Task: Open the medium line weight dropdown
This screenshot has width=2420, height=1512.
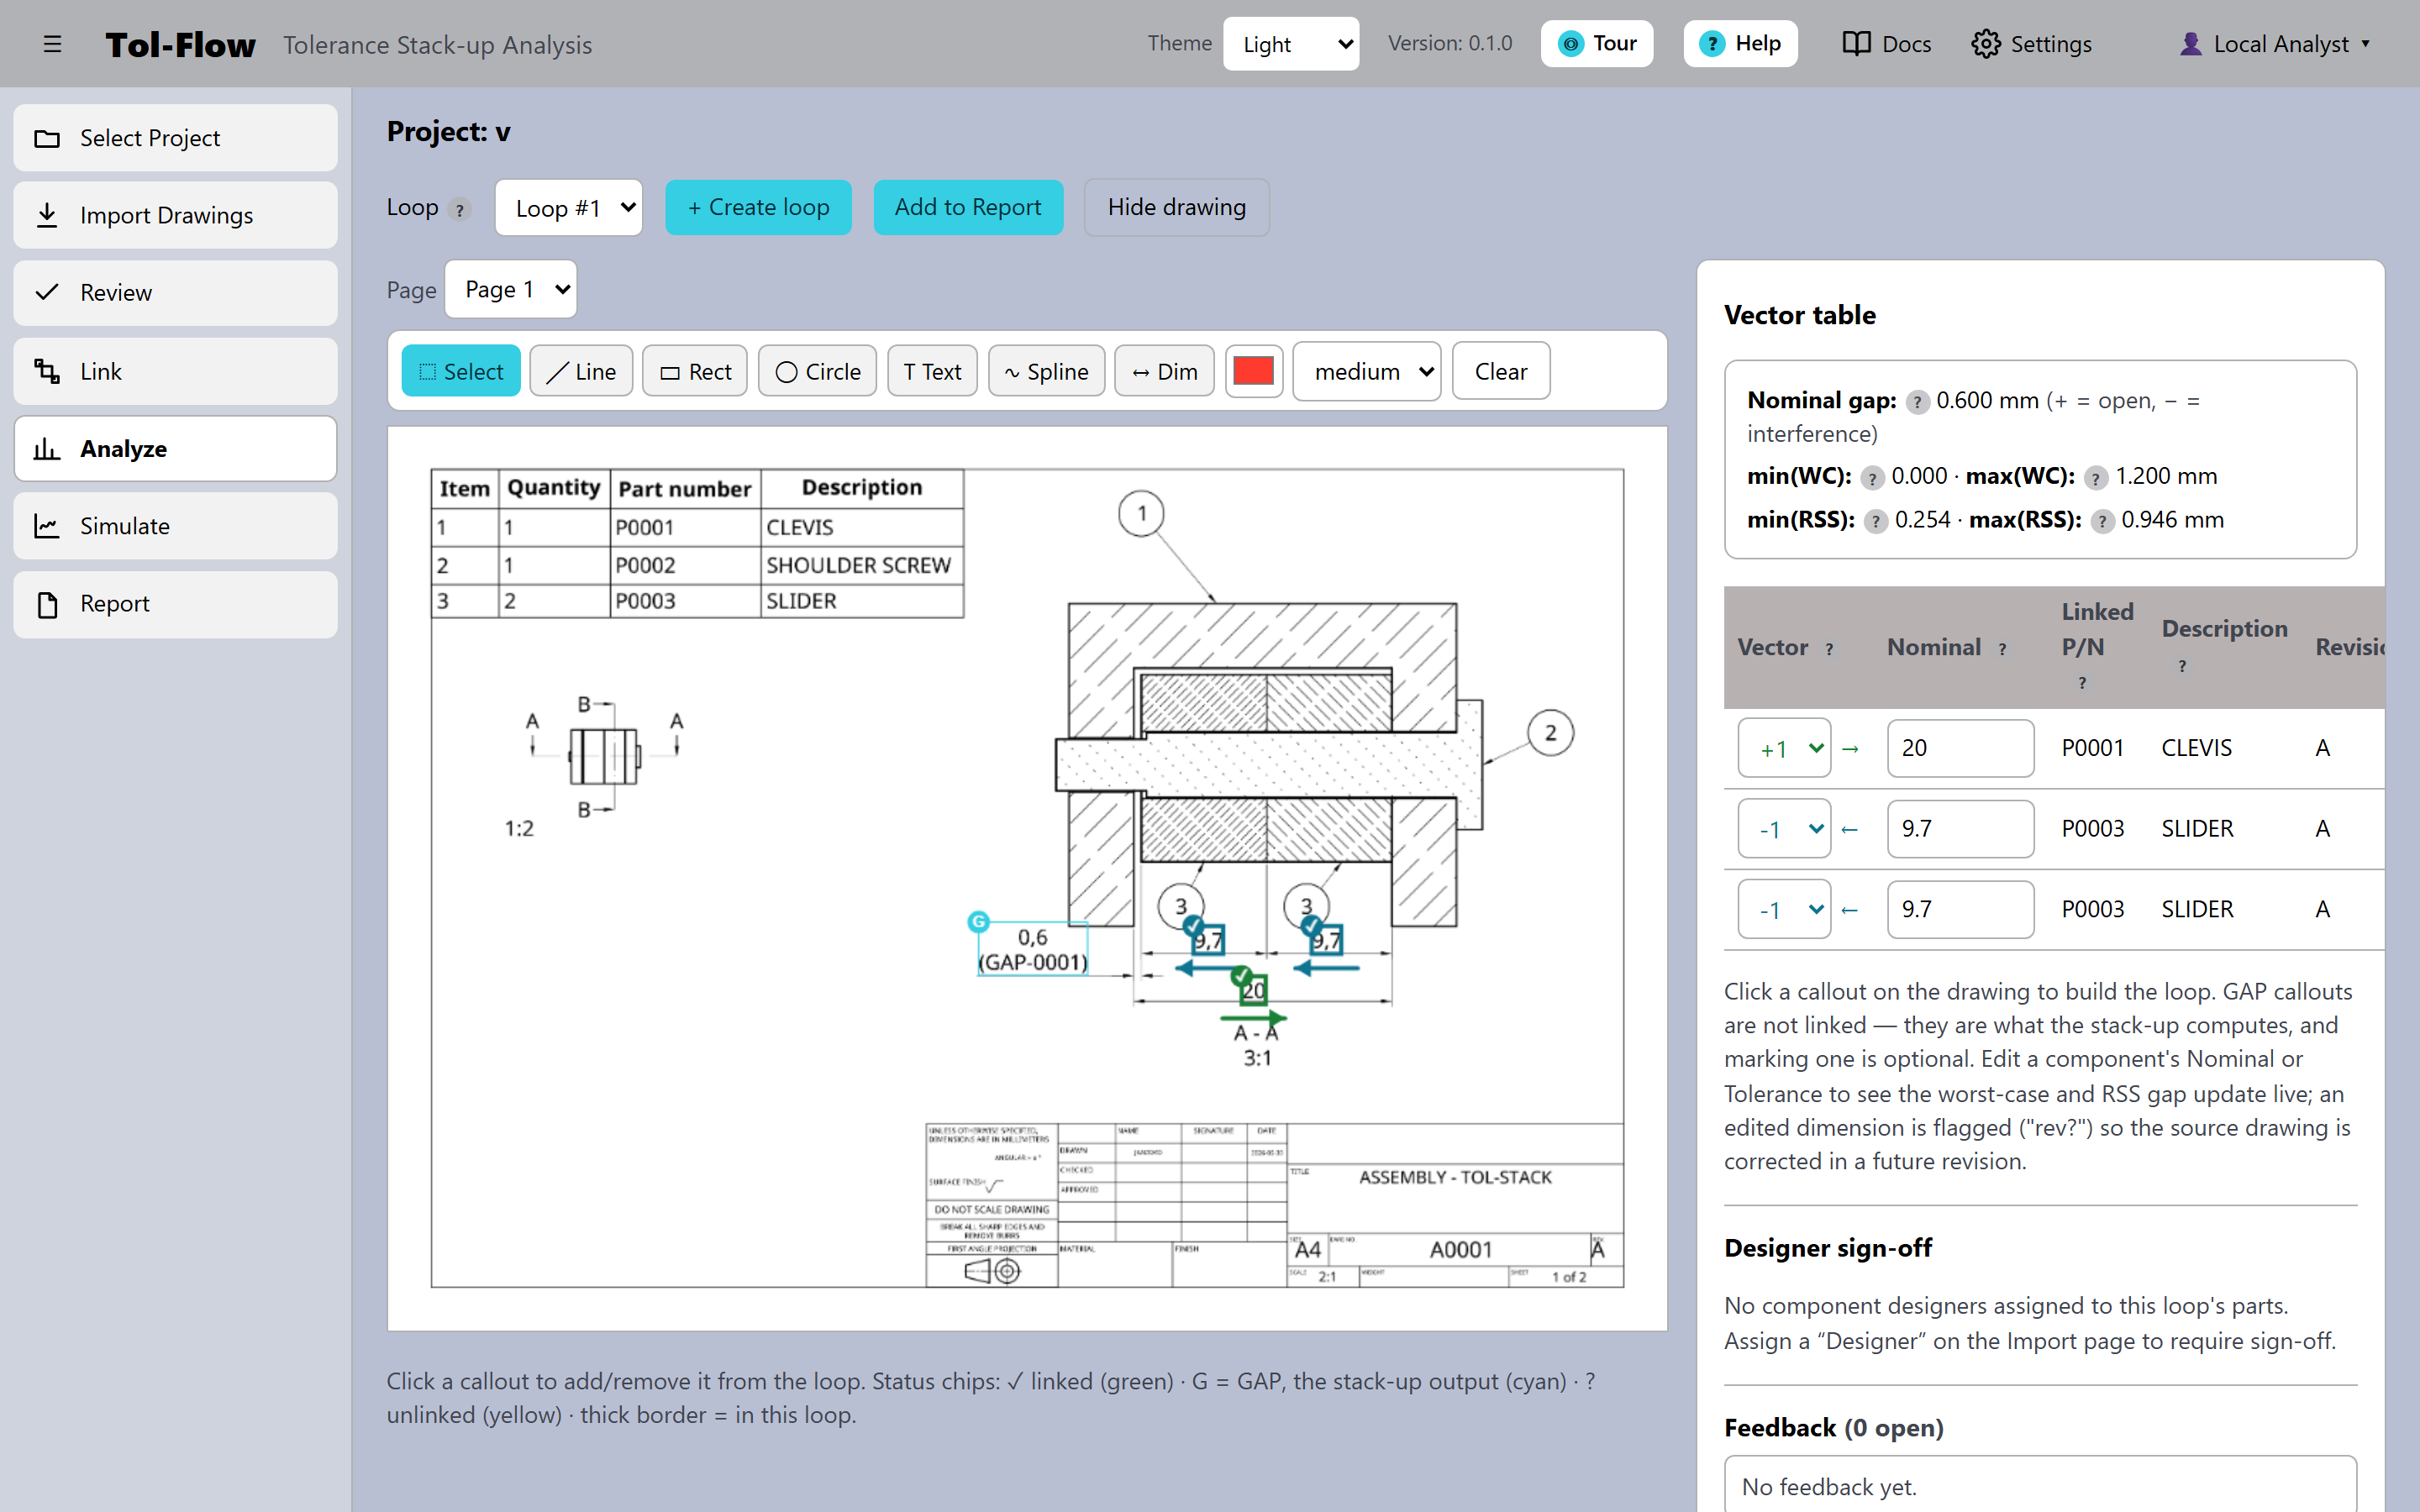Action: click(x=1366, y=371)
